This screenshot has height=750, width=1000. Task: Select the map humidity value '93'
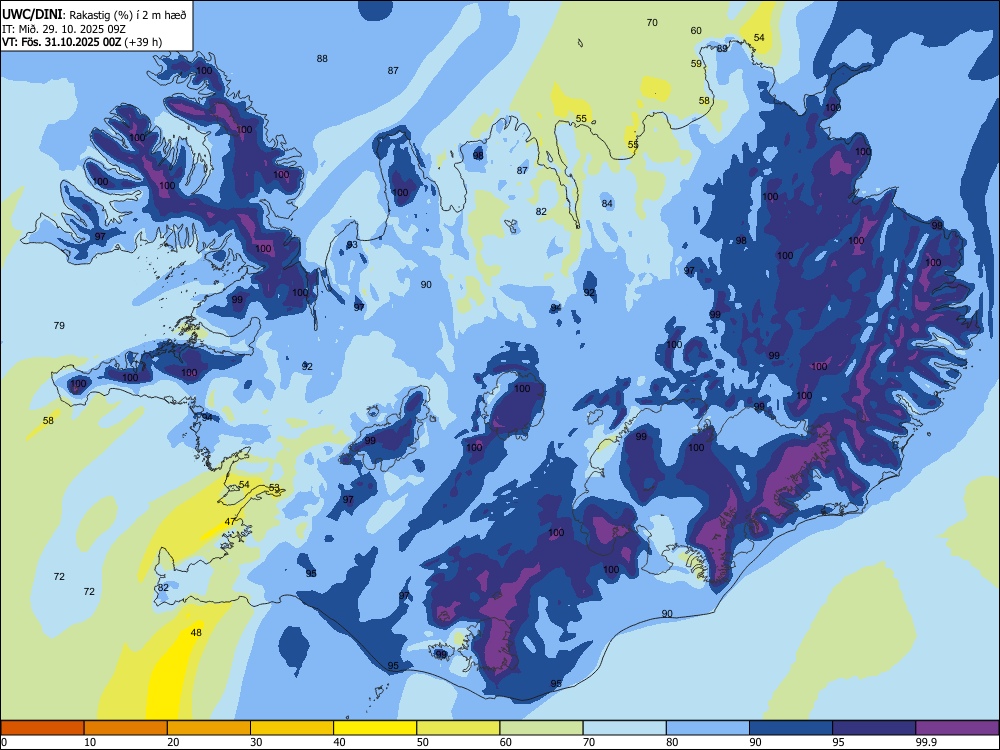click(352, 245)
